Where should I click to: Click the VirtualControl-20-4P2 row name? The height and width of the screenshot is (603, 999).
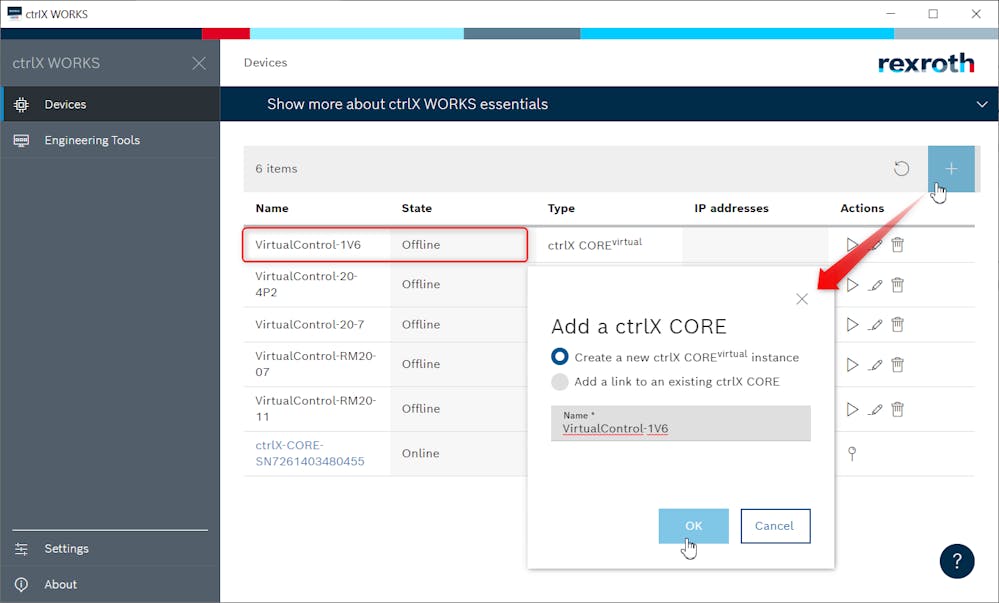coord(306,284)
